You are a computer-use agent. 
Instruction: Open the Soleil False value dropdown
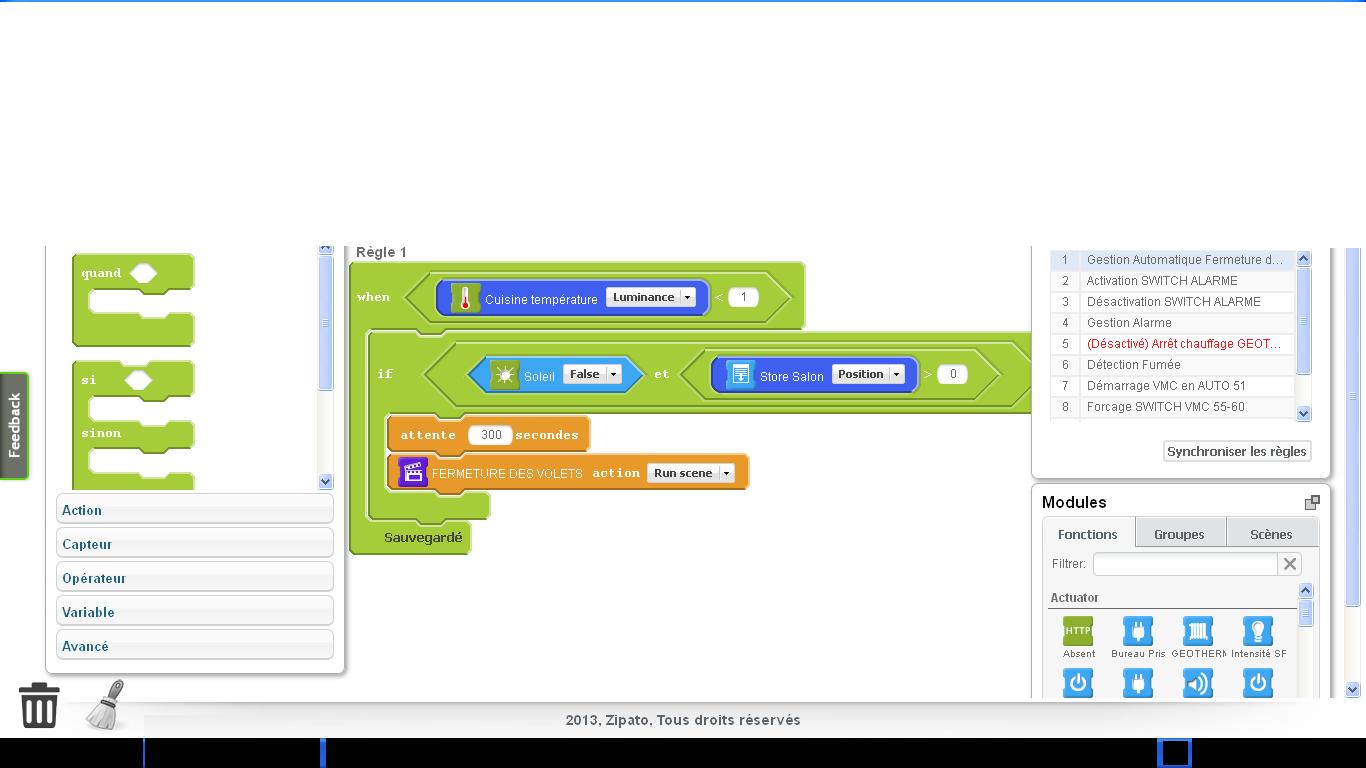point(592,374)
